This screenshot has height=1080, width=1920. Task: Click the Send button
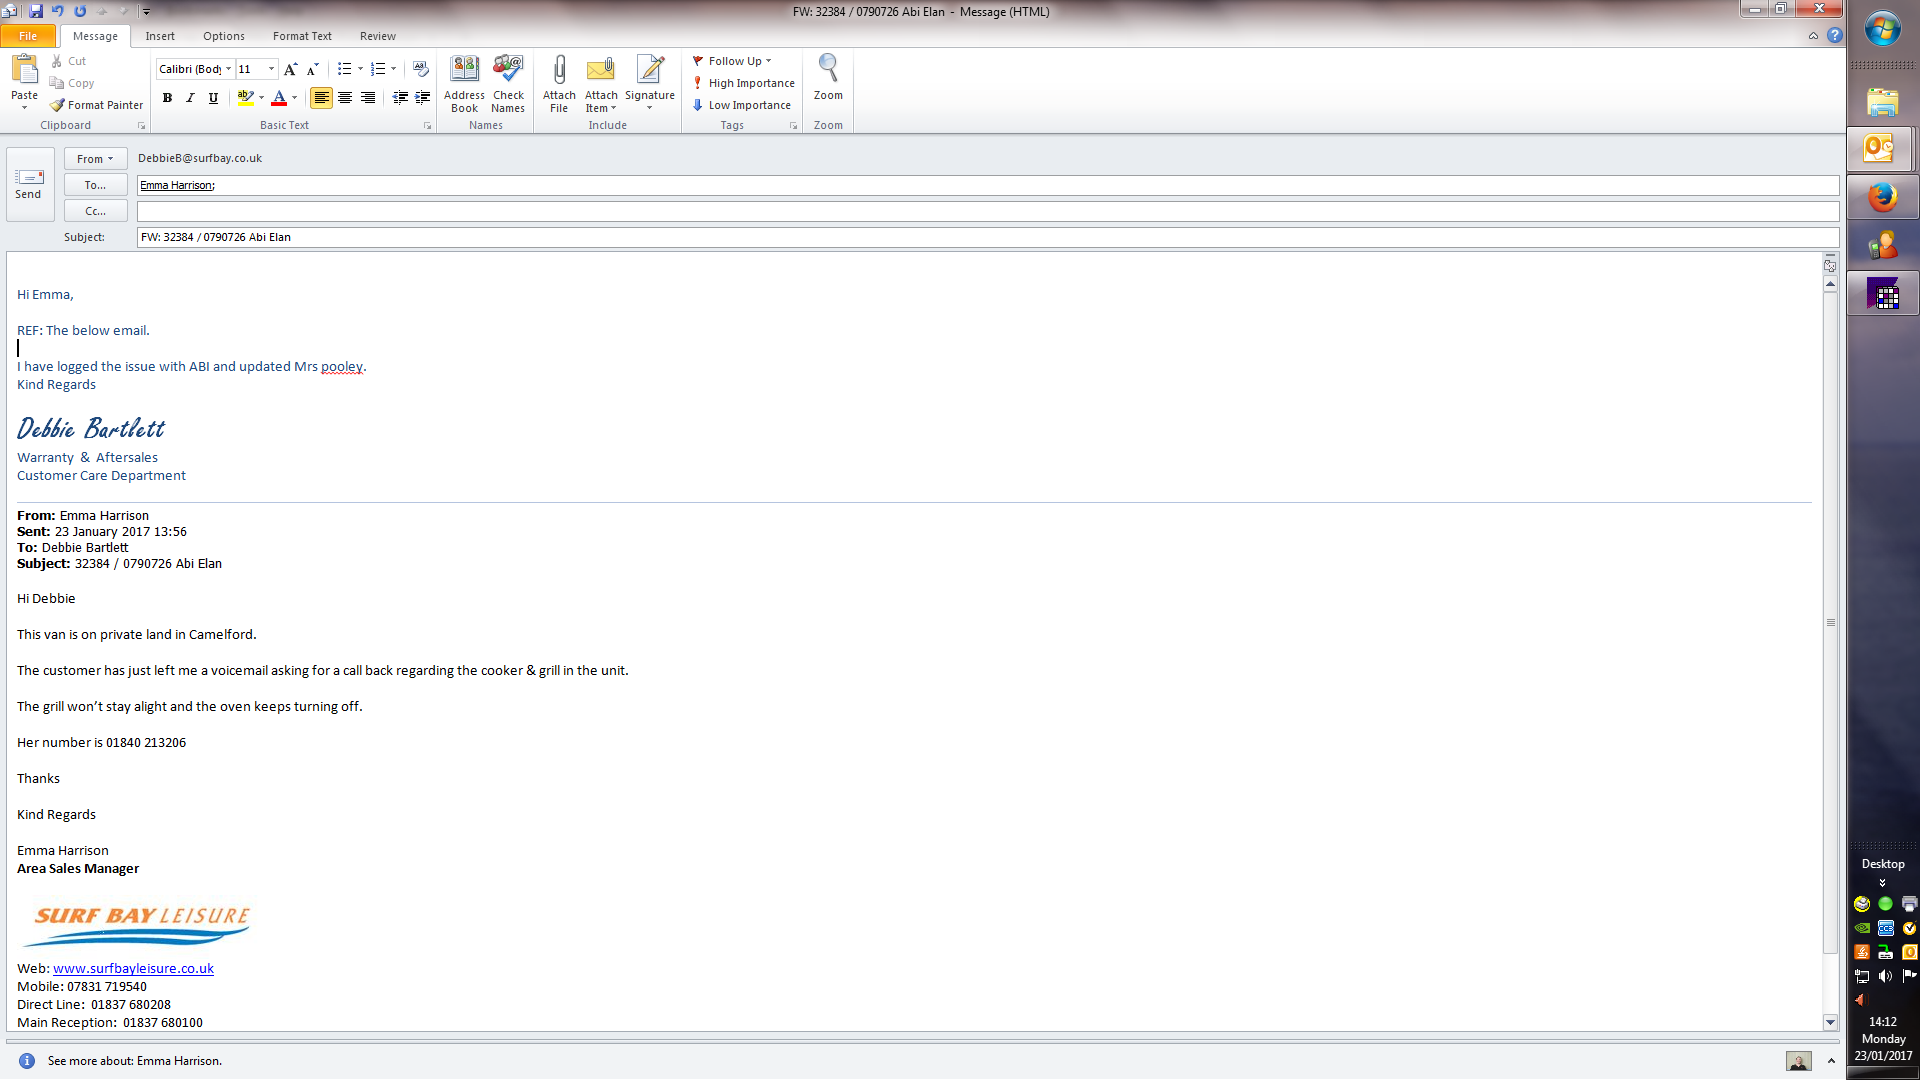tap(29, 183)
